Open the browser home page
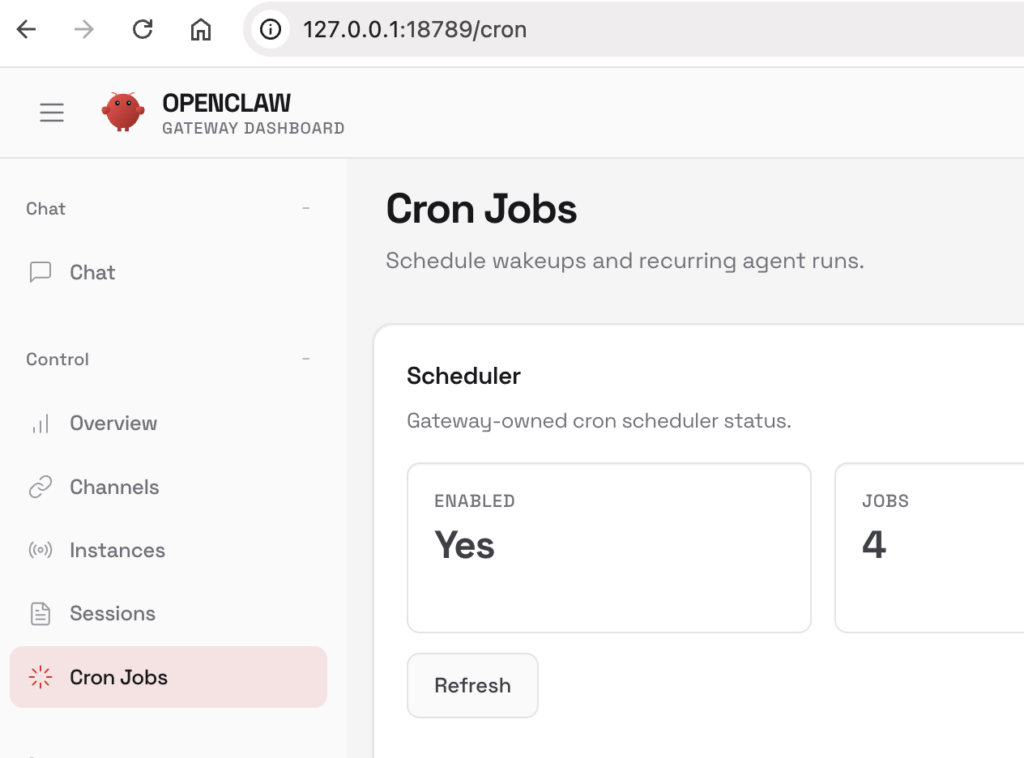Screen dimensions: 1024x758 click(201, 29)
